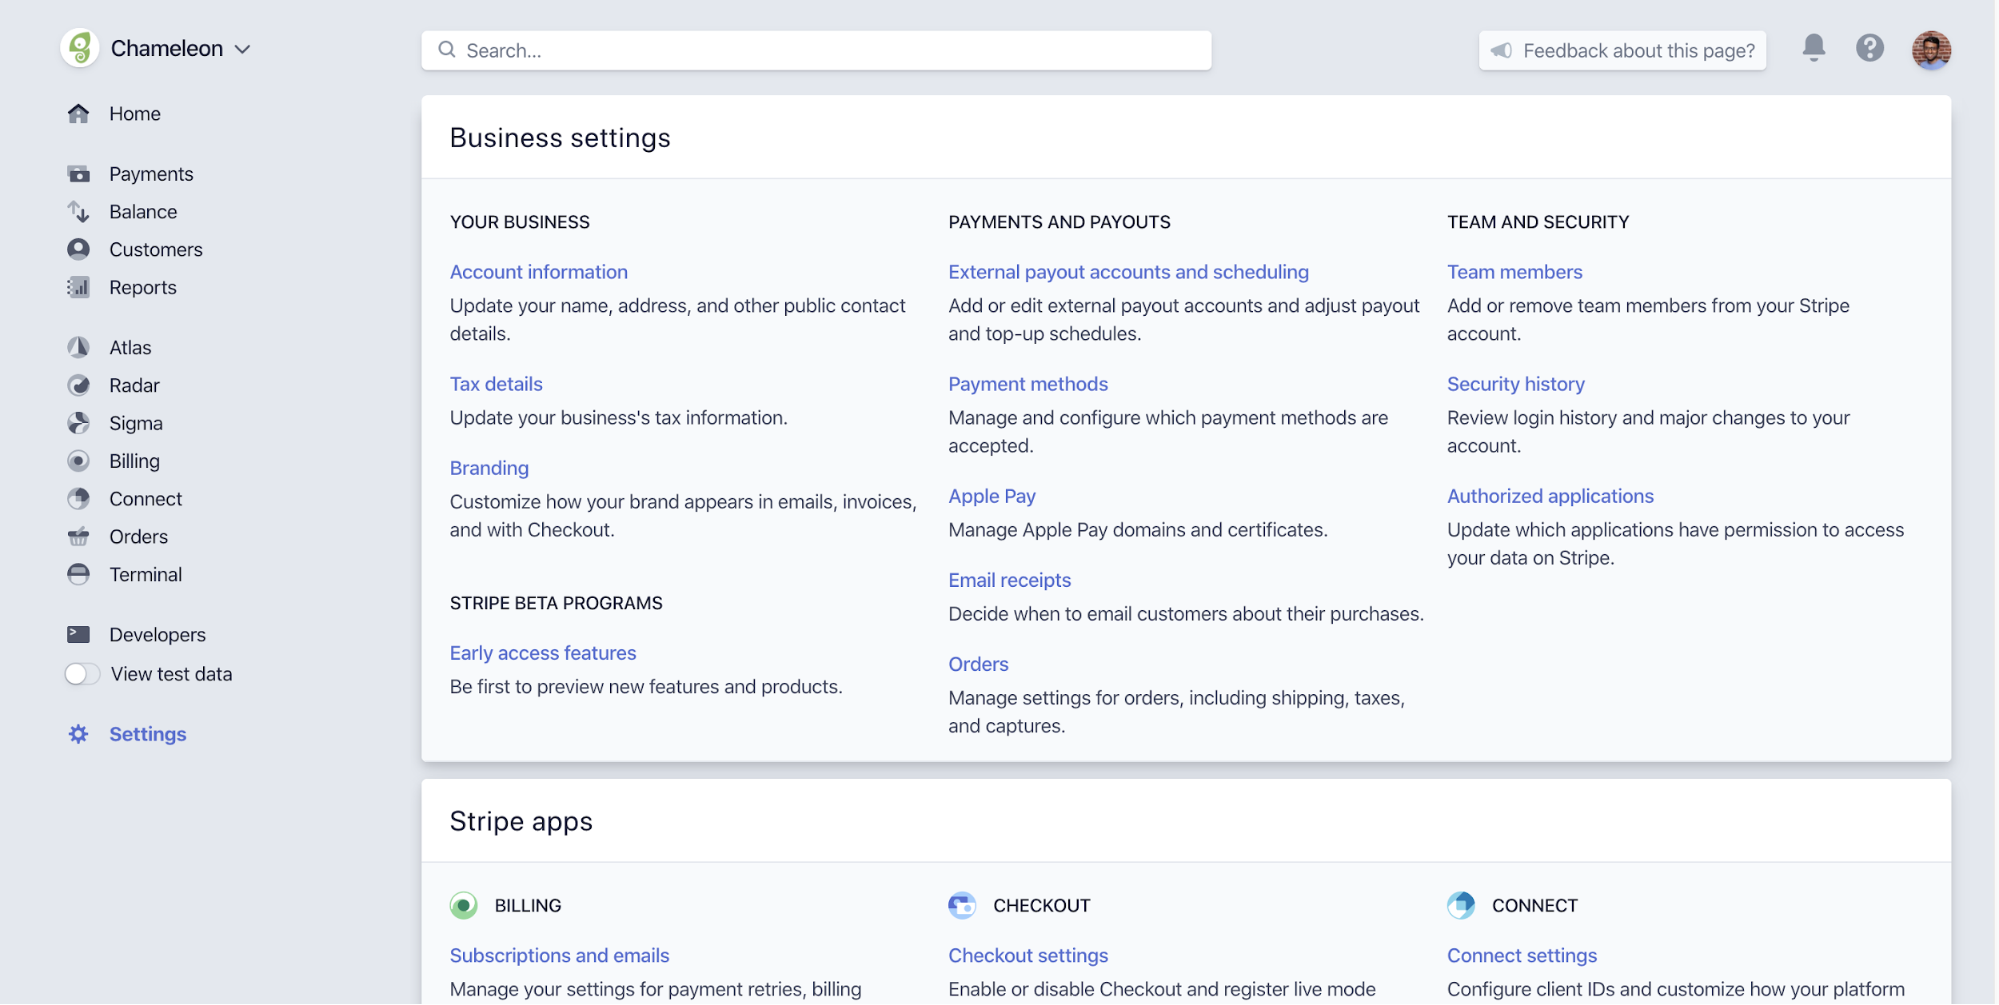
Task: Open Sigma in the sidebar
Action: click(136, 423)
